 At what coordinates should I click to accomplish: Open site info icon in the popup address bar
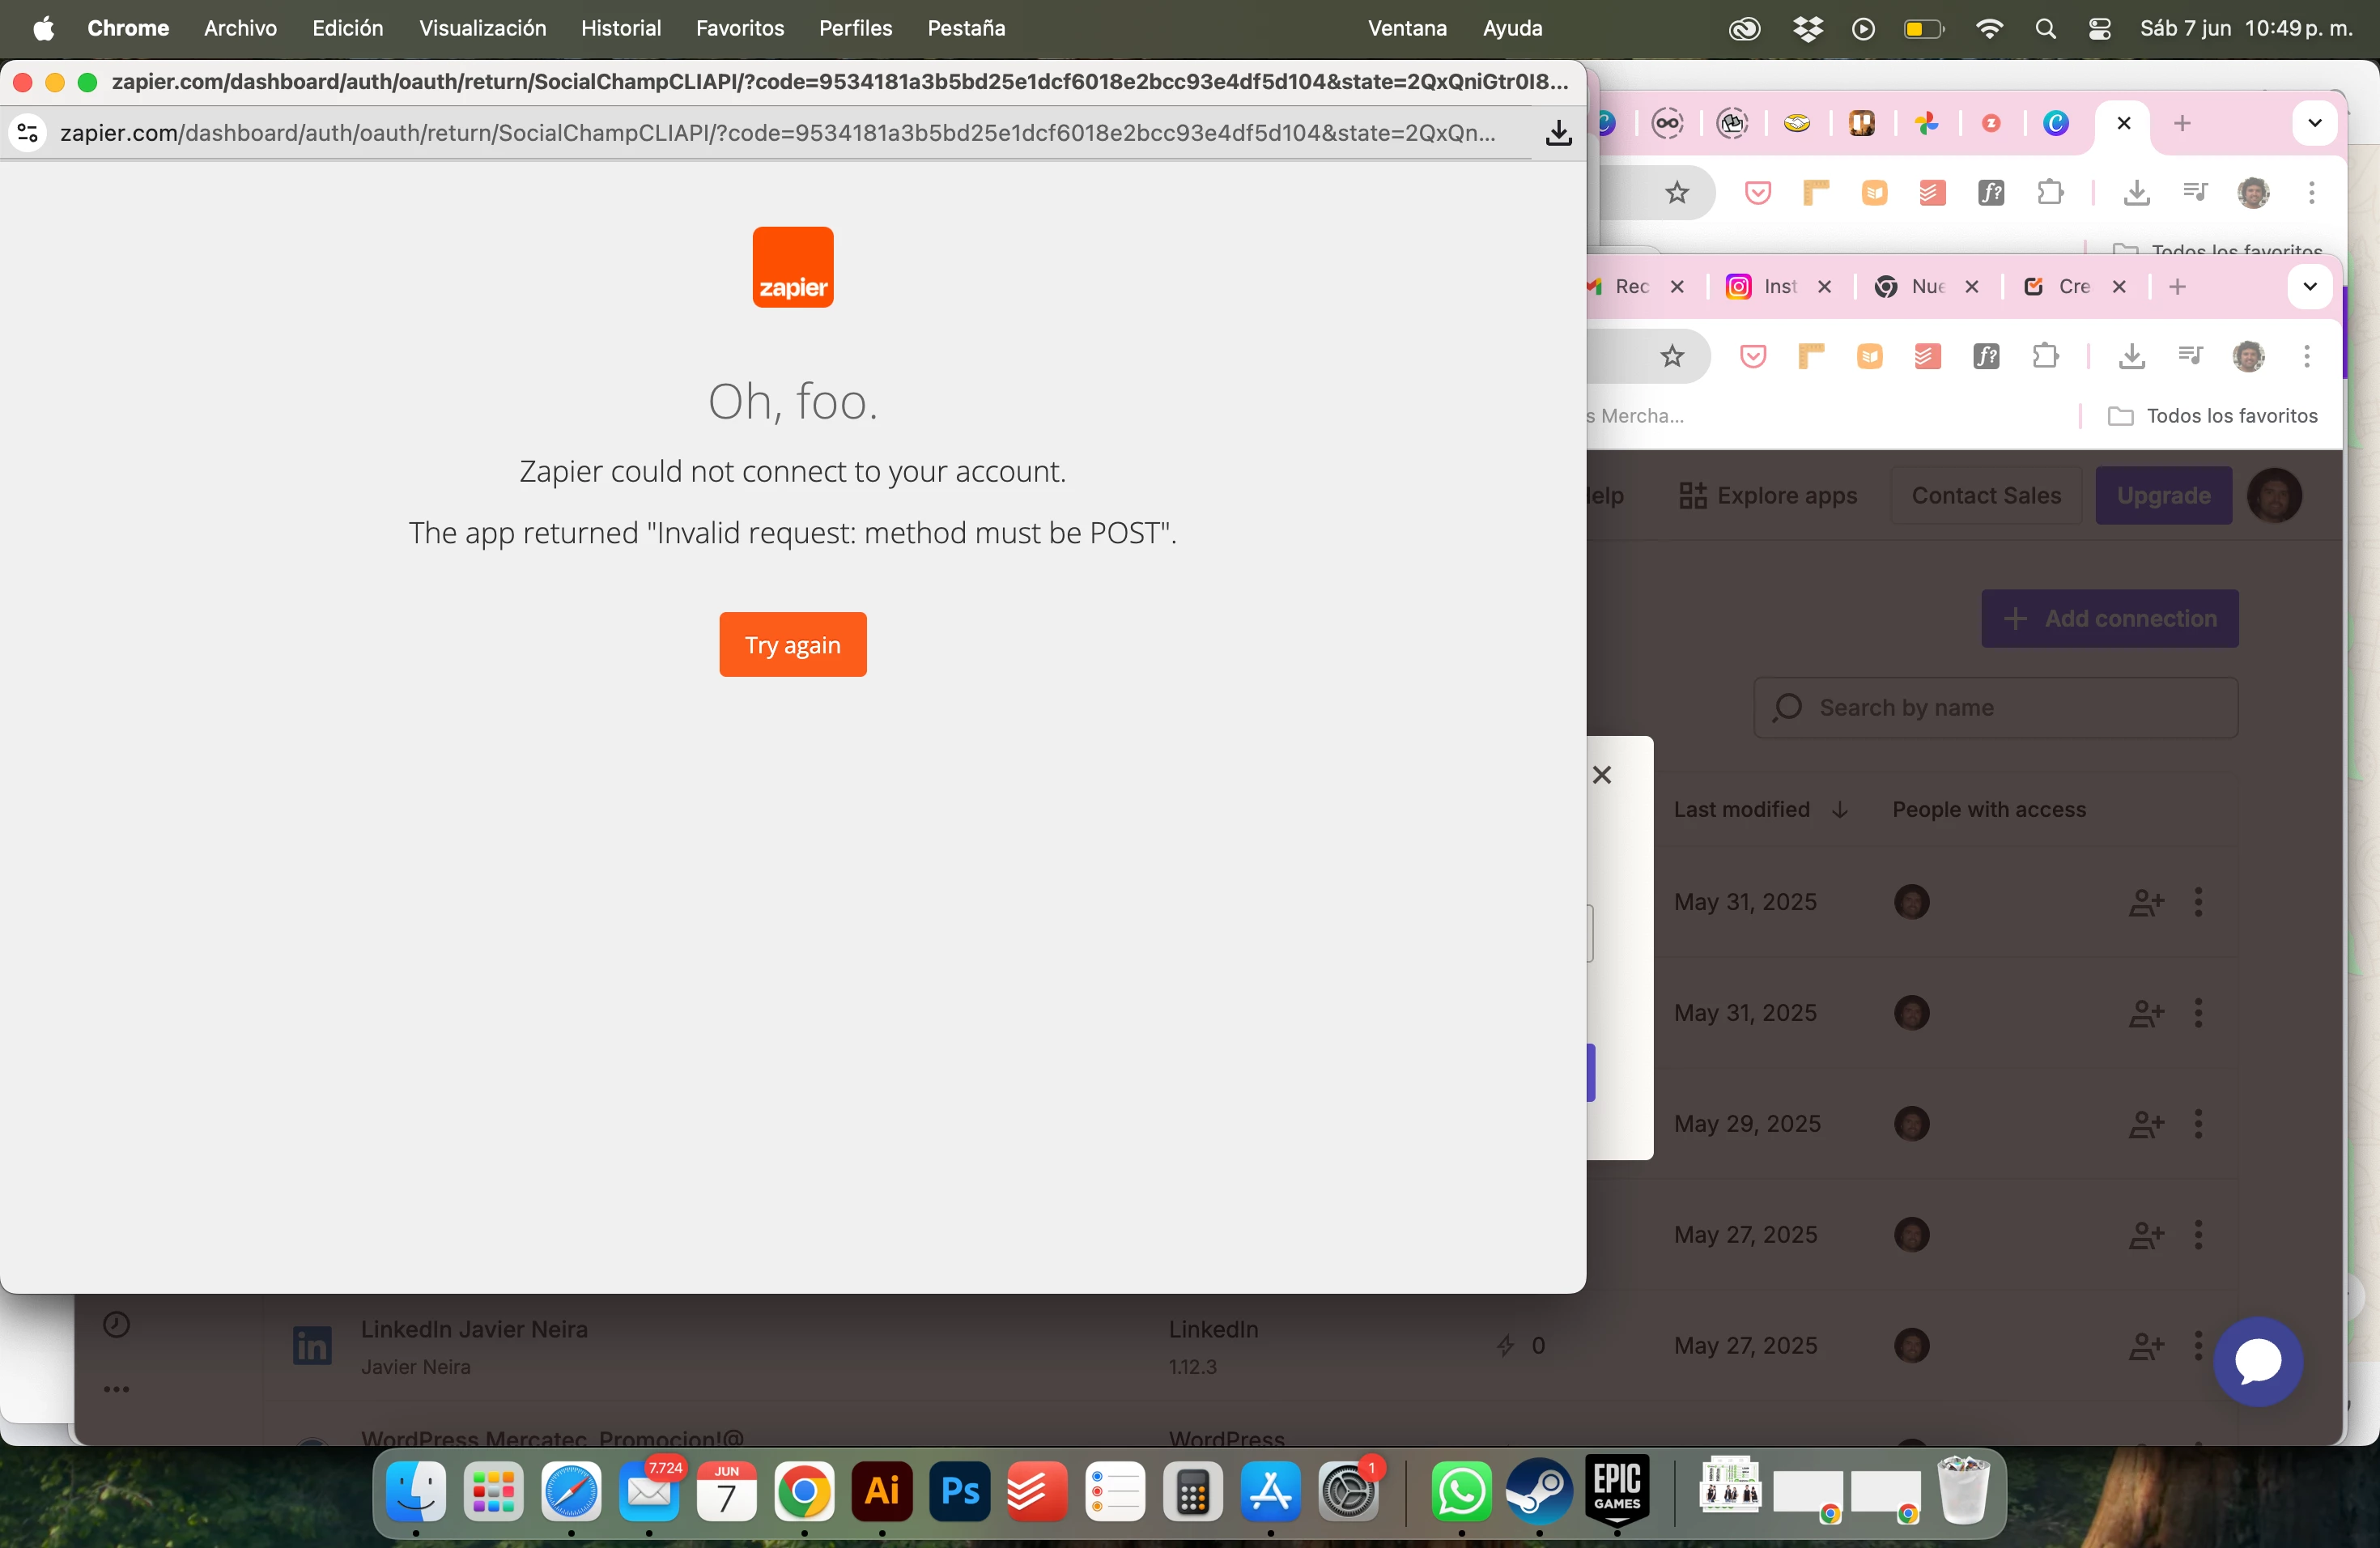point(28,133)
